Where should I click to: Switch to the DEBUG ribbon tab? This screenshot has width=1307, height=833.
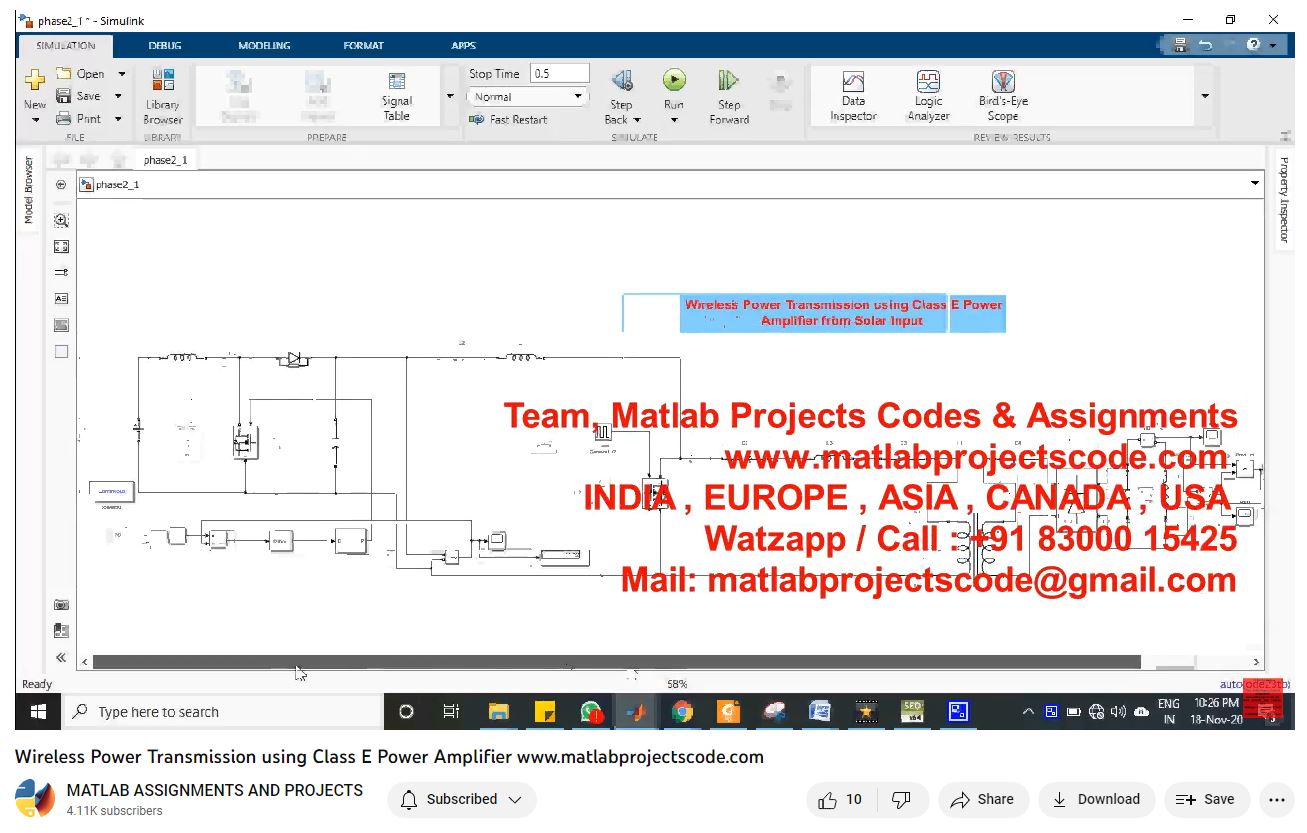click(x=165, y=46)
